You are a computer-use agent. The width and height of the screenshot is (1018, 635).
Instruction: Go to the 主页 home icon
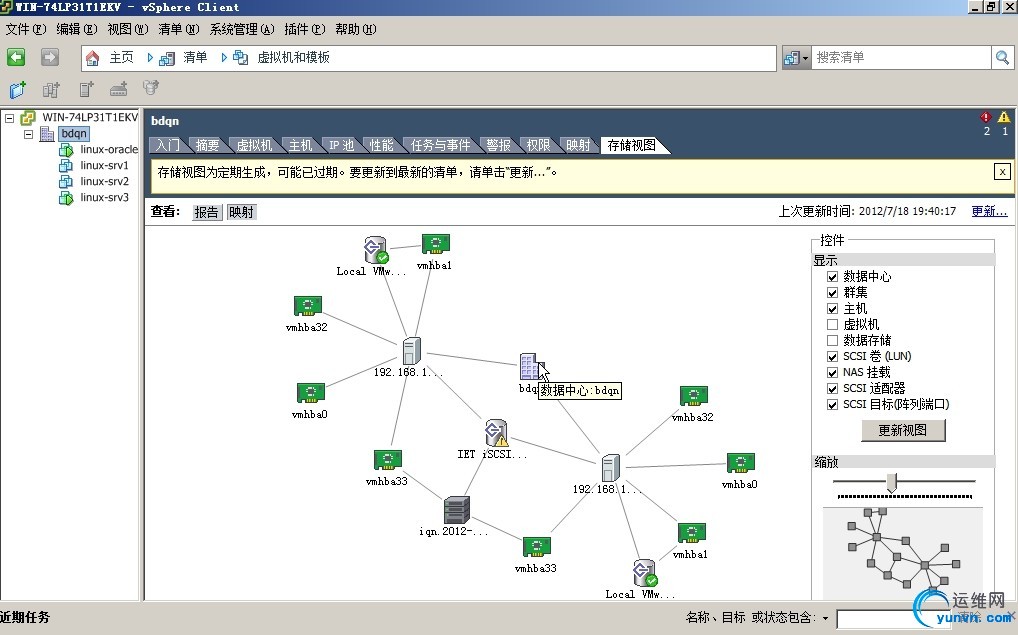click(93, 58)
